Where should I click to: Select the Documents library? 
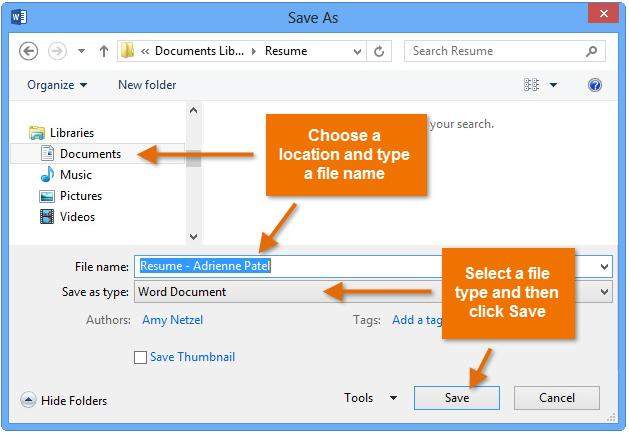pyautogui.click(x=90, y=154)
